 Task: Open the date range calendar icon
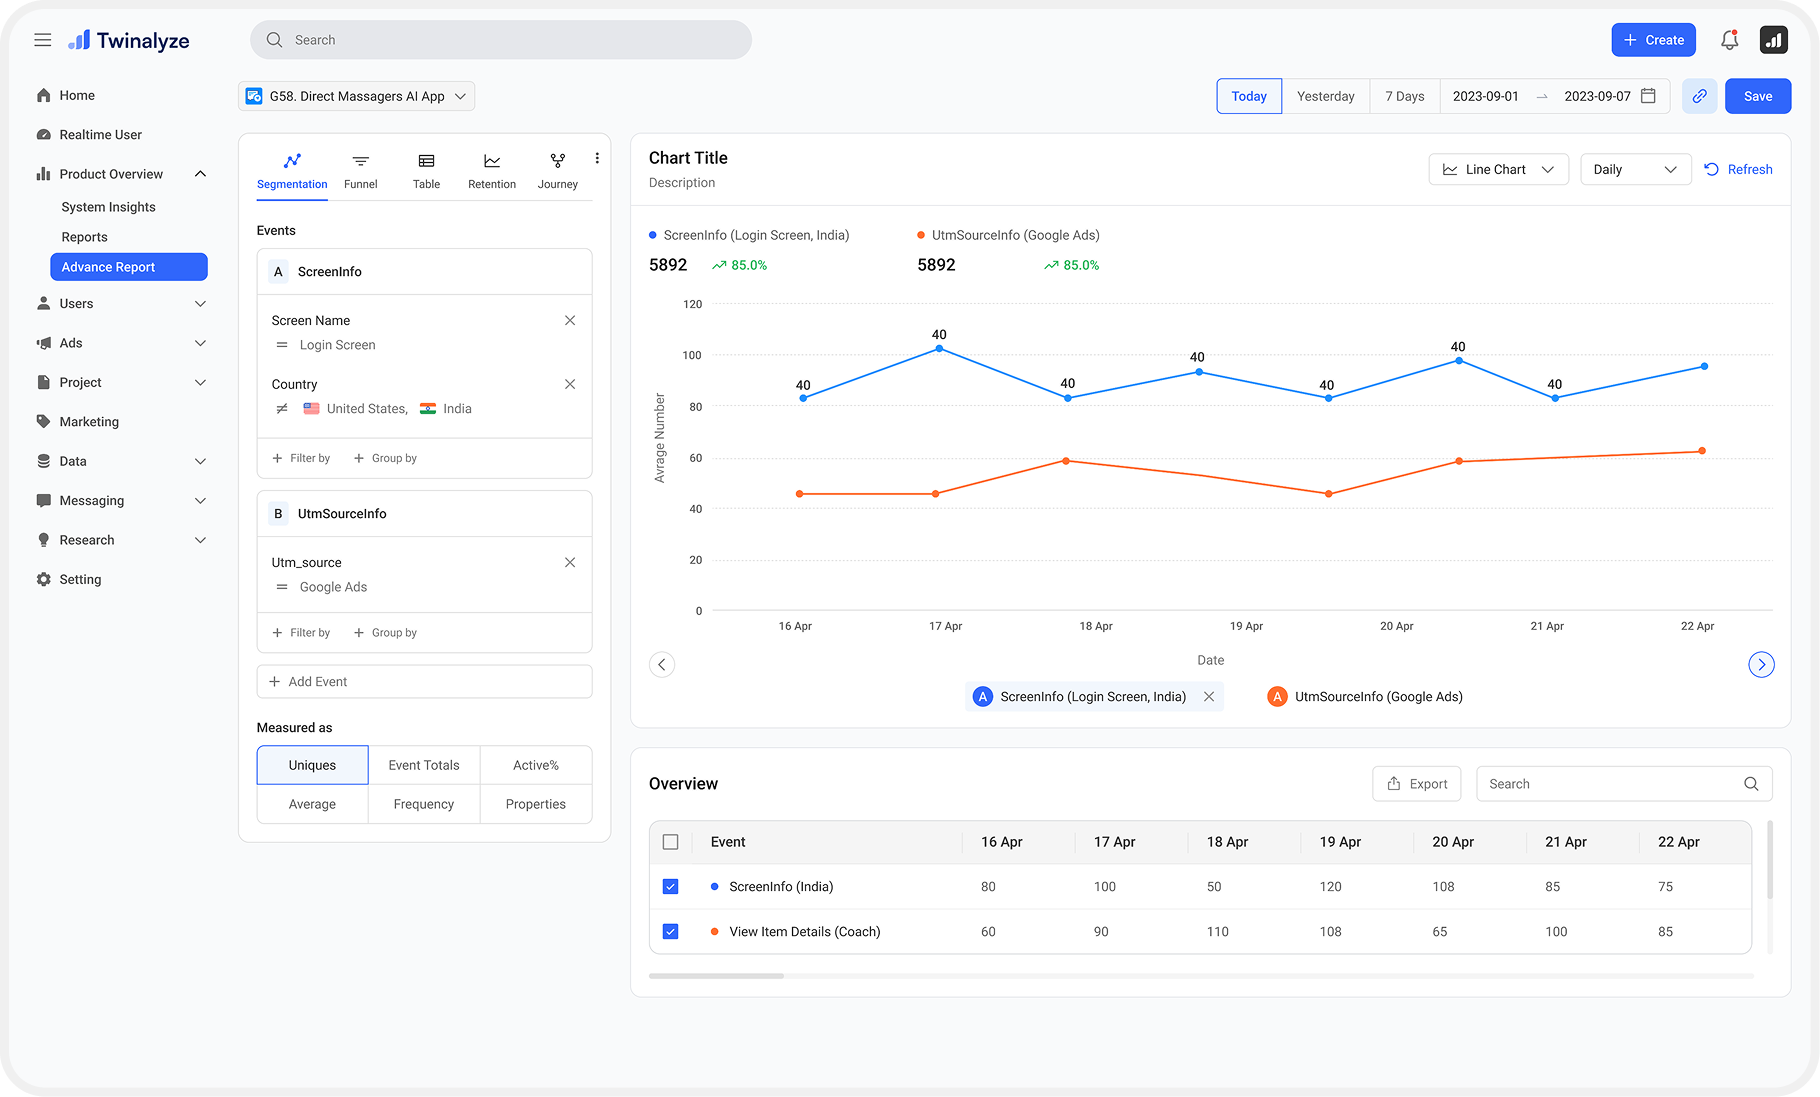point(1649,96)
